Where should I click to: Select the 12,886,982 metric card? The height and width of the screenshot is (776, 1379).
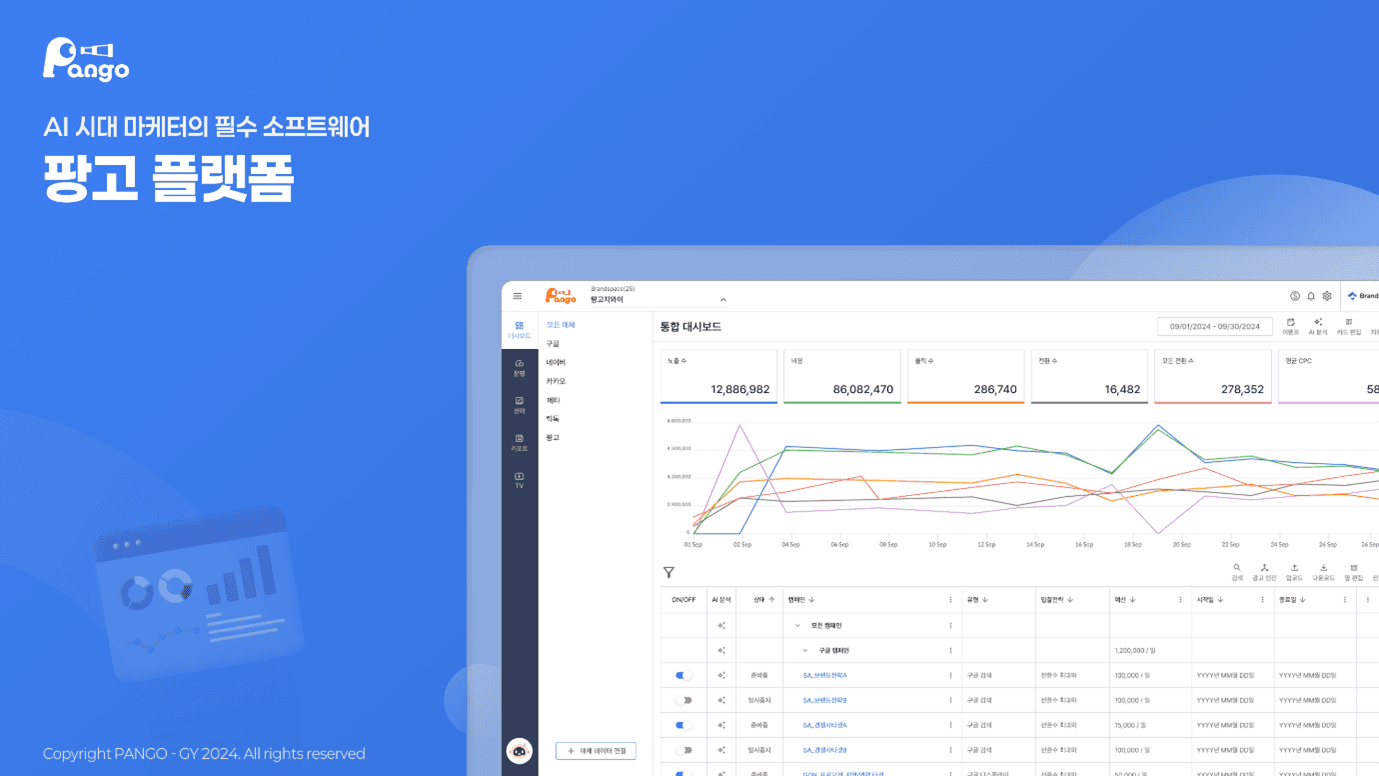pyautogui.click(x=719, y=376)
